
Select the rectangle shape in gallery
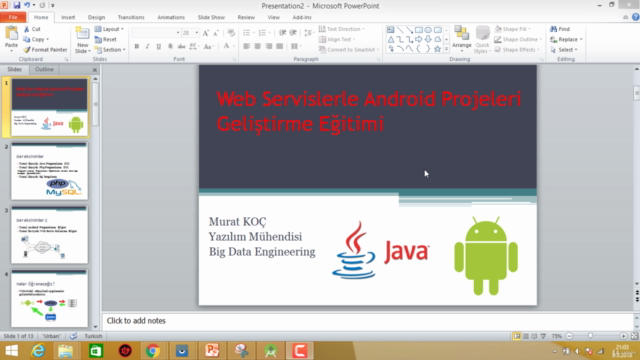point(418,30)
